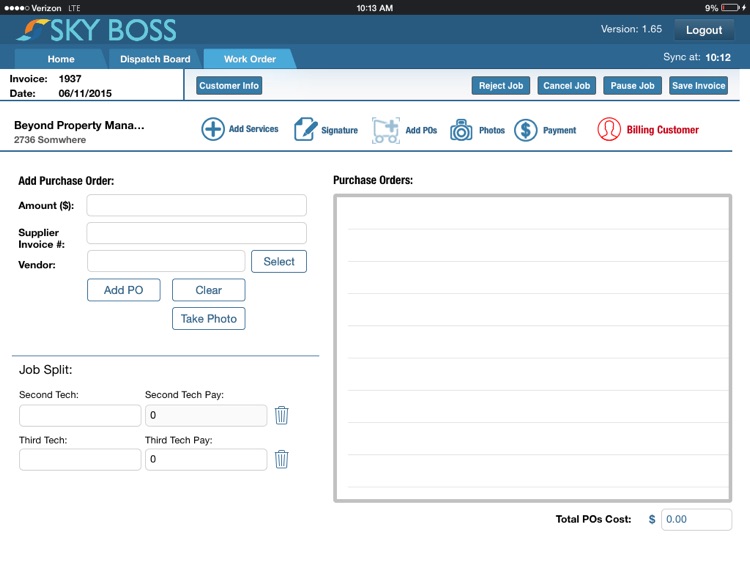
Task: Focus the Supplier Invoice # field
Action: click(x=196, y=233)
